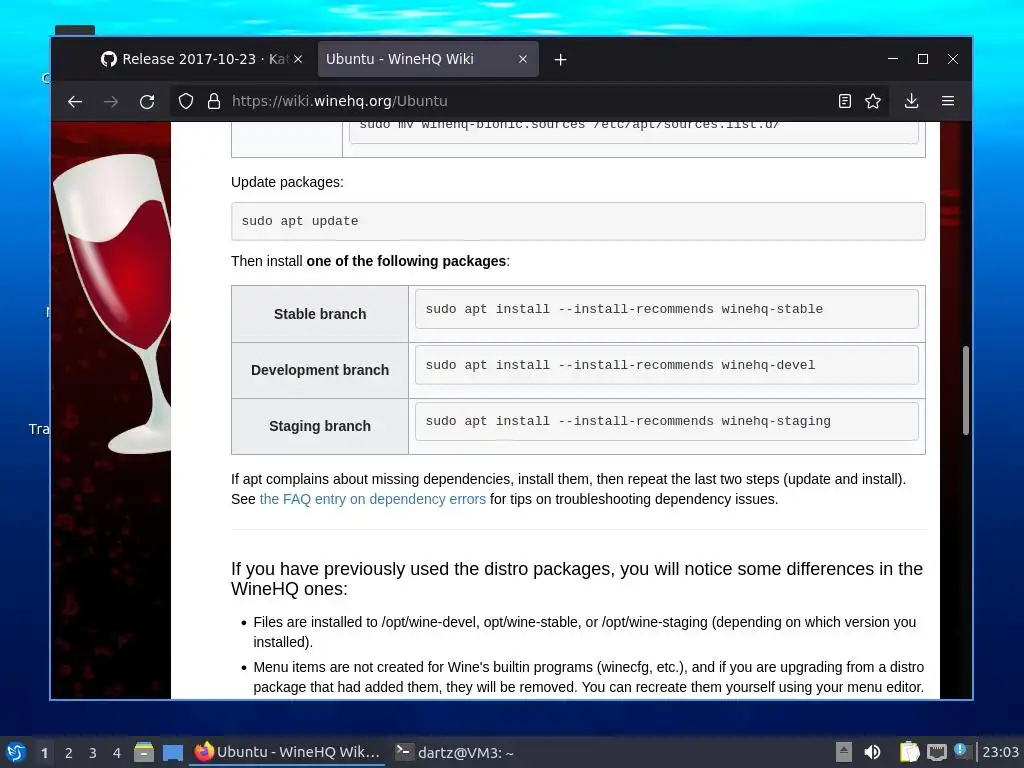Open the FAQ entry on dependency errors
Viewport: 1024px width, 768px height.
tap(372, 499)
